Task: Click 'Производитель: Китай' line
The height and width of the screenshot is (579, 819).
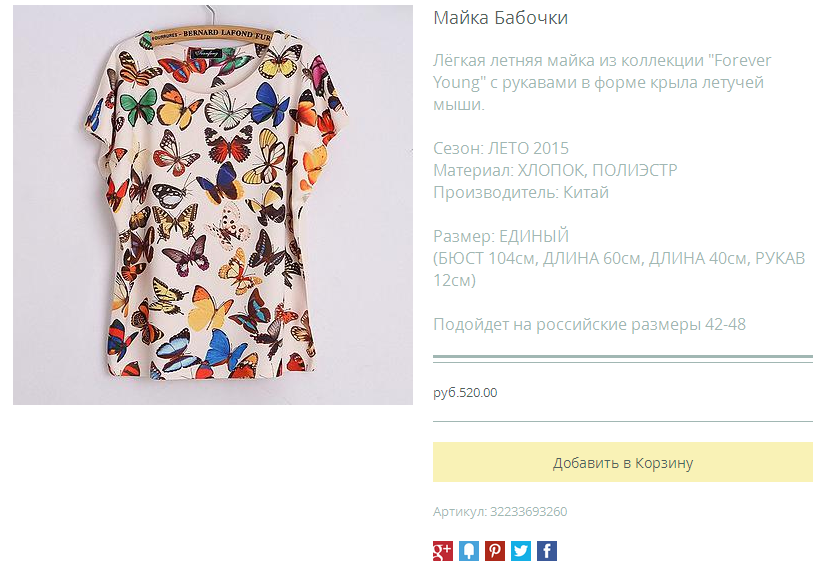Action: coord(521,192)
